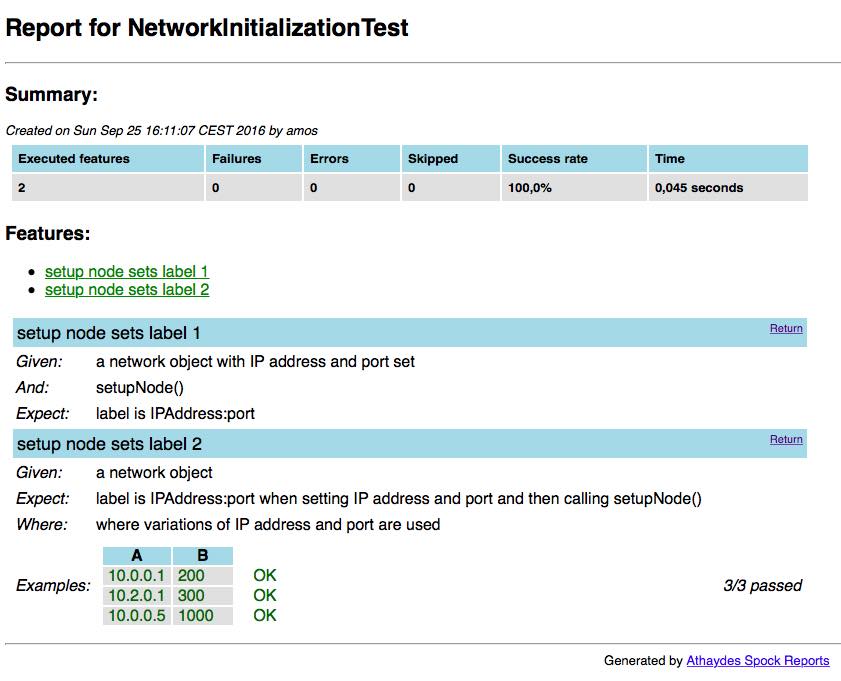Click Return in the label 1 section header
Viewport: 841px width, 681px height.
tap(785, 328)
